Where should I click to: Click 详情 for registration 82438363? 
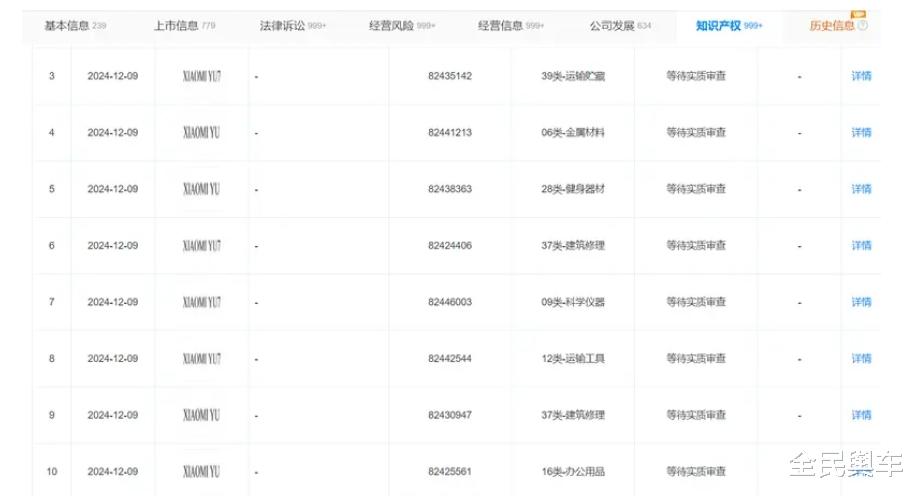[861, 189]
